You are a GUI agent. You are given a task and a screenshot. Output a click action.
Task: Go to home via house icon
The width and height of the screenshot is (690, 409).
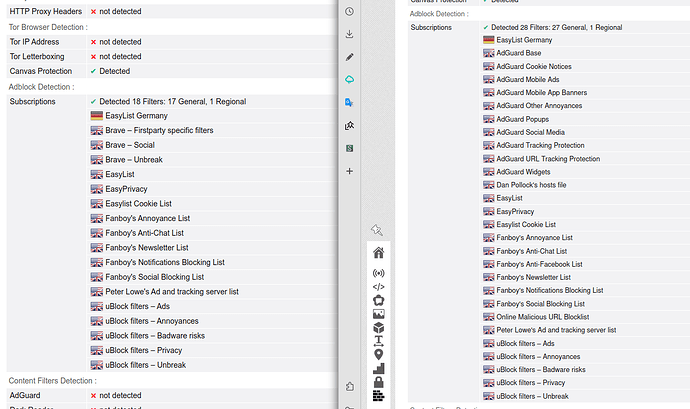[378, 253]
